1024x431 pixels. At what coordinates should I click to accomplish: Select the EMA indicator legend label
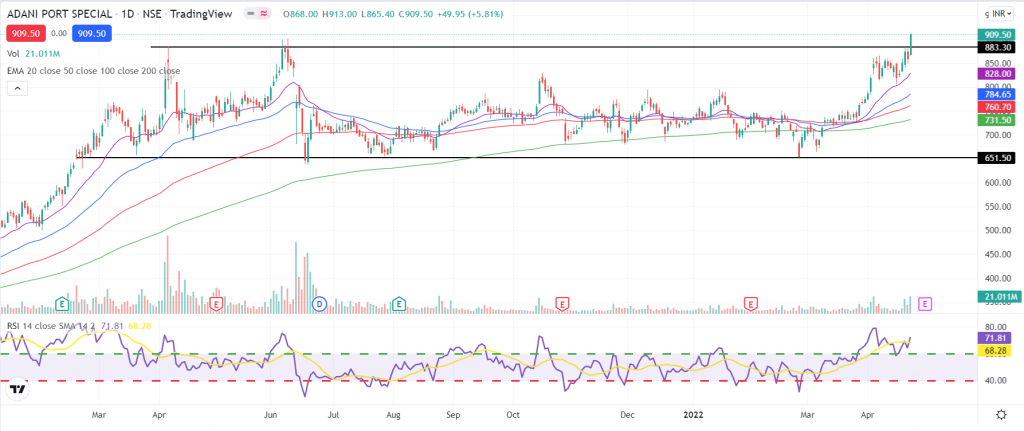(x=92, y=71)
